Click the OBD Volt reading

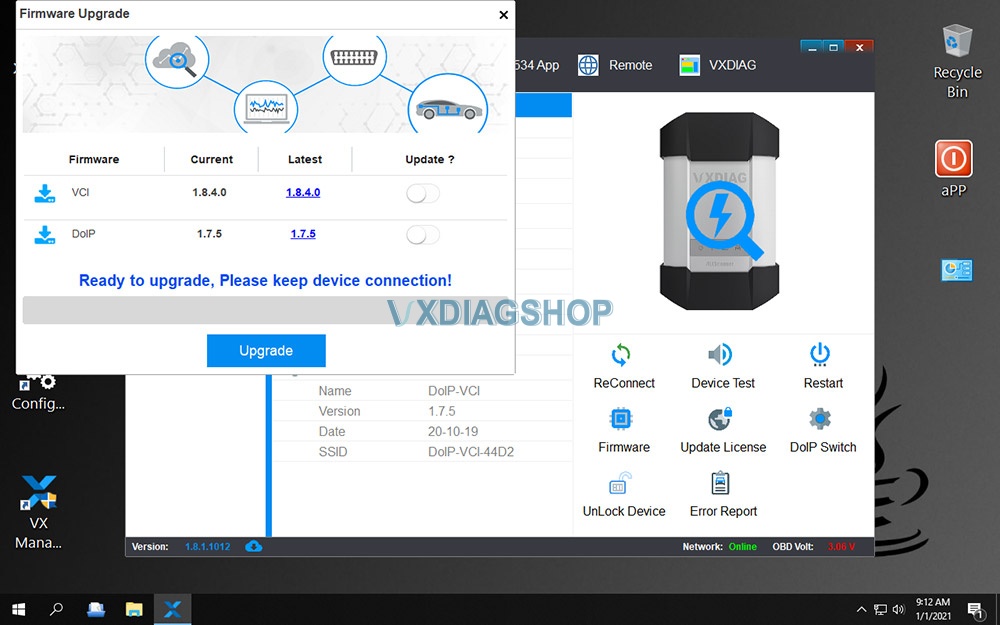(841, 547)
